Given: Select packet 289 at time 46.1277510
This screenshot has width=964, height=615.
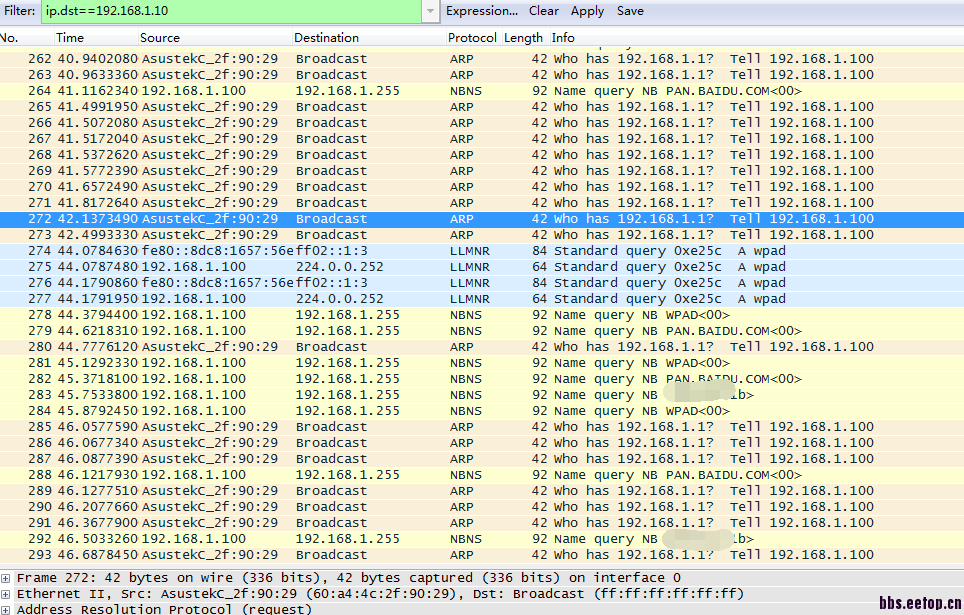Looking at the screenshot, I should (482, 491).
